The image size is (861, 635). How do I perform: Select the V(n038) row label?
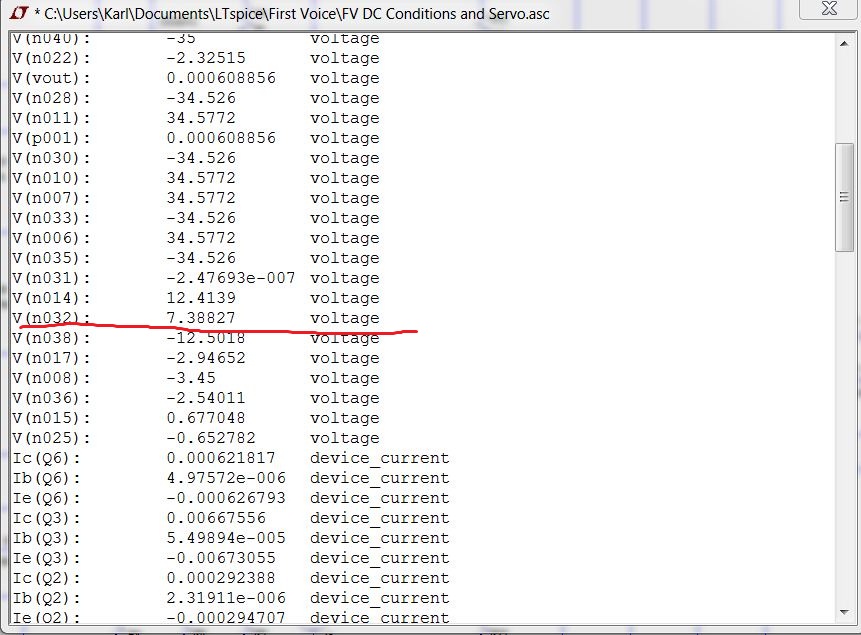click(51, 338)
